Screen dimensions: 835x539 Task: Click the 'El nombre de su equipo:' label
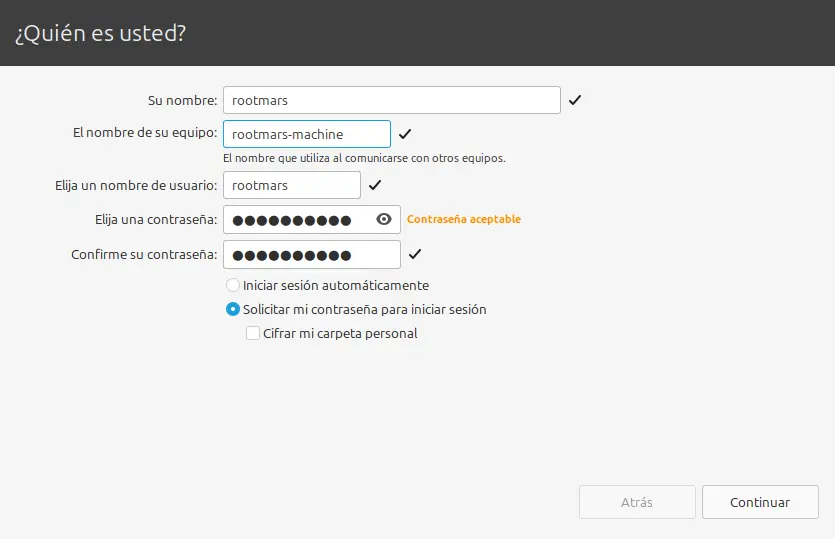click(144, 134)
